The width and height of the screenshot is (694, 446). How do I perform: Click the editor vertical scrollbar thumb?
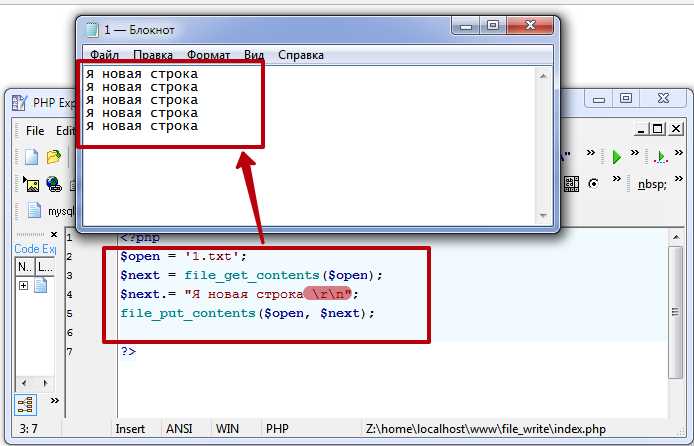675,312
